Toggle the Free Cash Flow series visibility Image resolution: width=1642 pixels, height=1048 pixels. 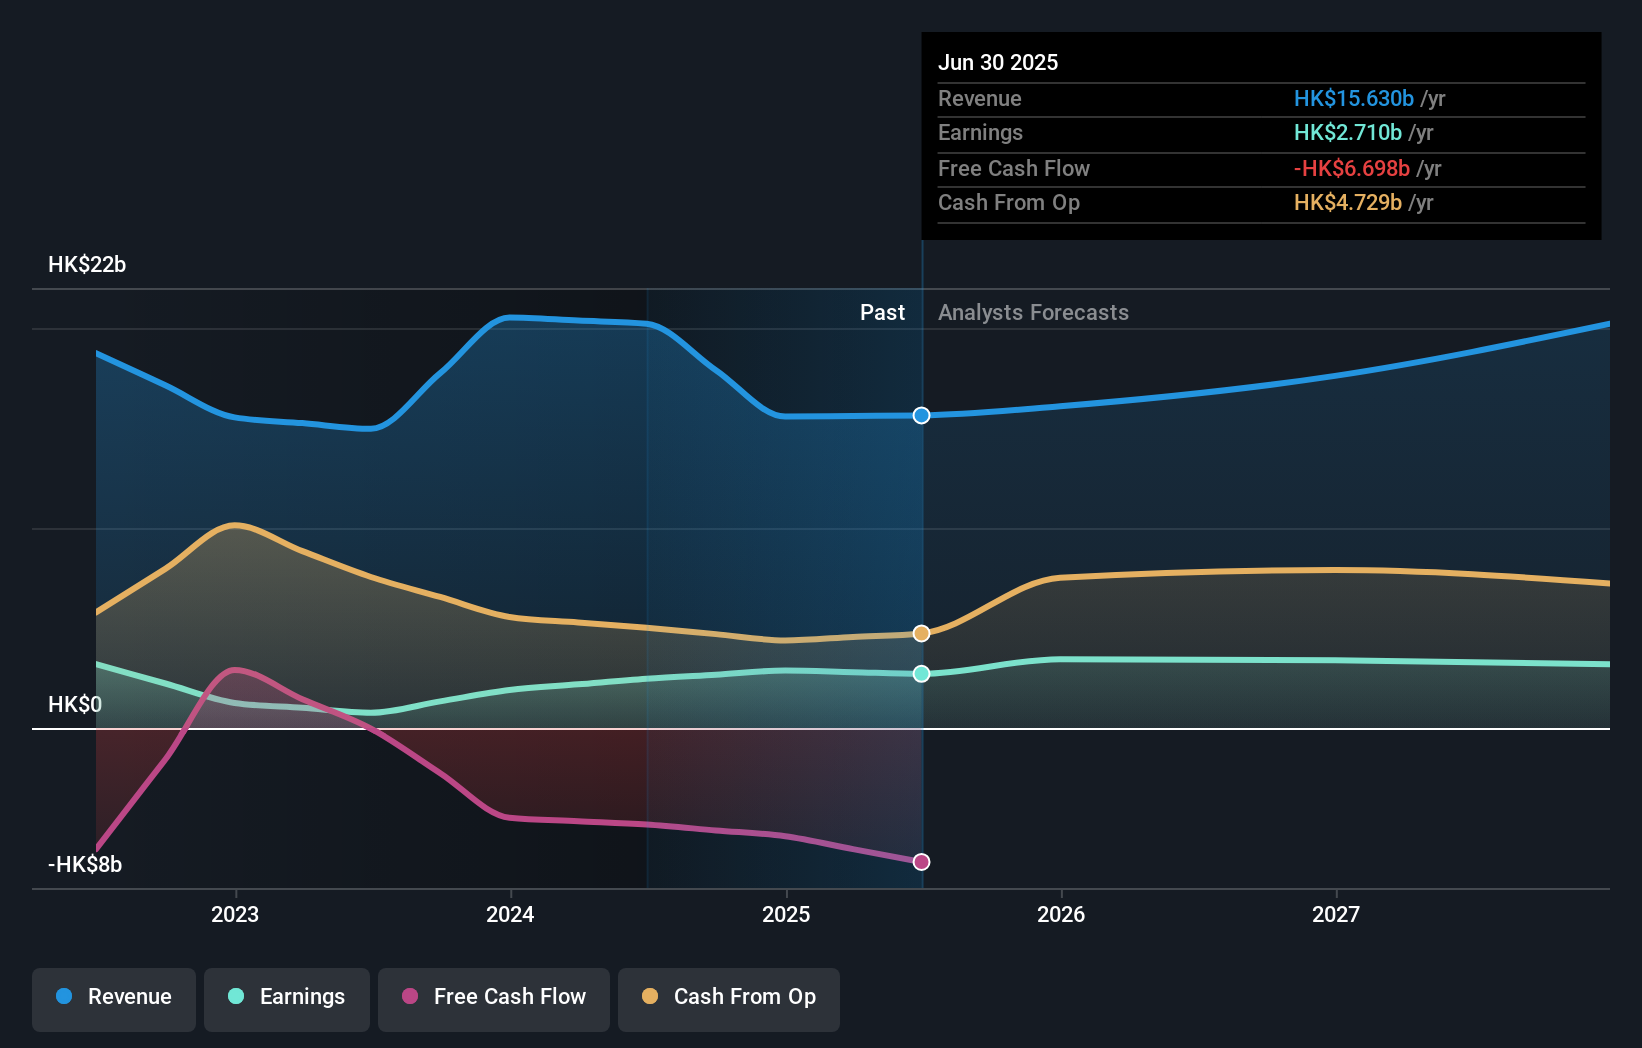pyautogui.click(x=494, y=998)
